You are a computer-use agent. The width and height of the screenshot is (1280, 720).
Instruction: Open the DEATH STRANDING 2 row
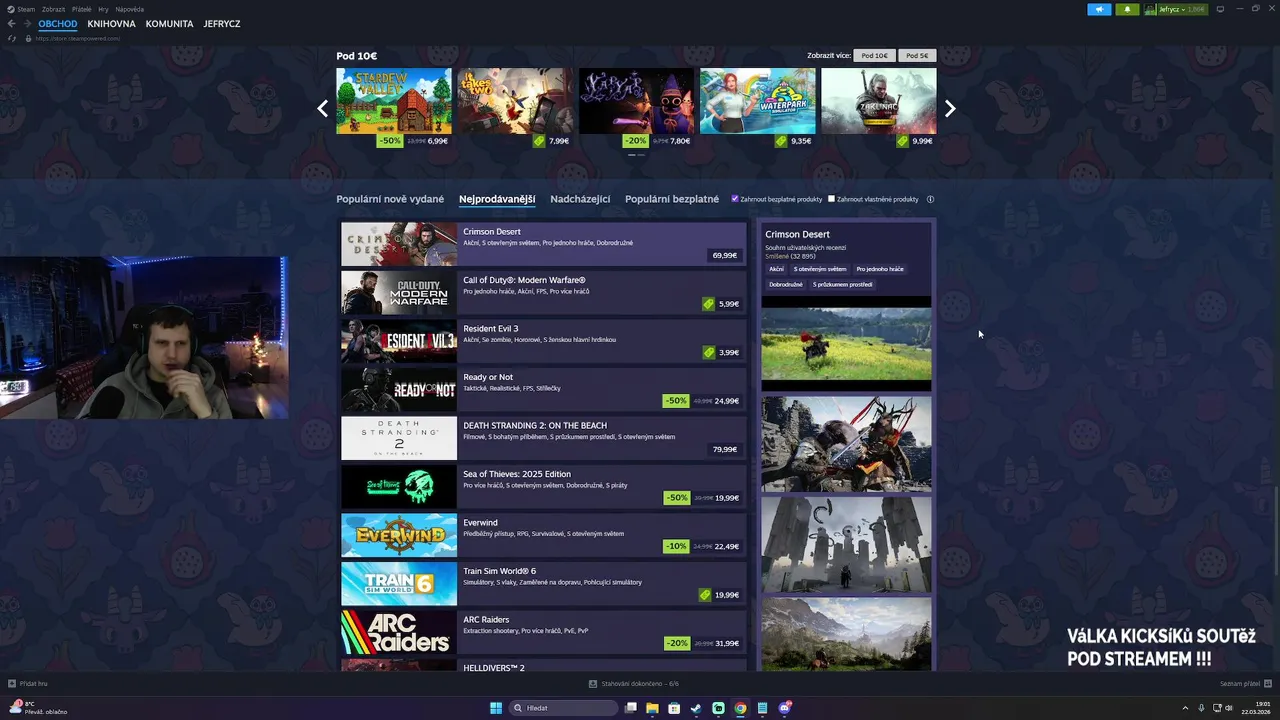[543, 438]
